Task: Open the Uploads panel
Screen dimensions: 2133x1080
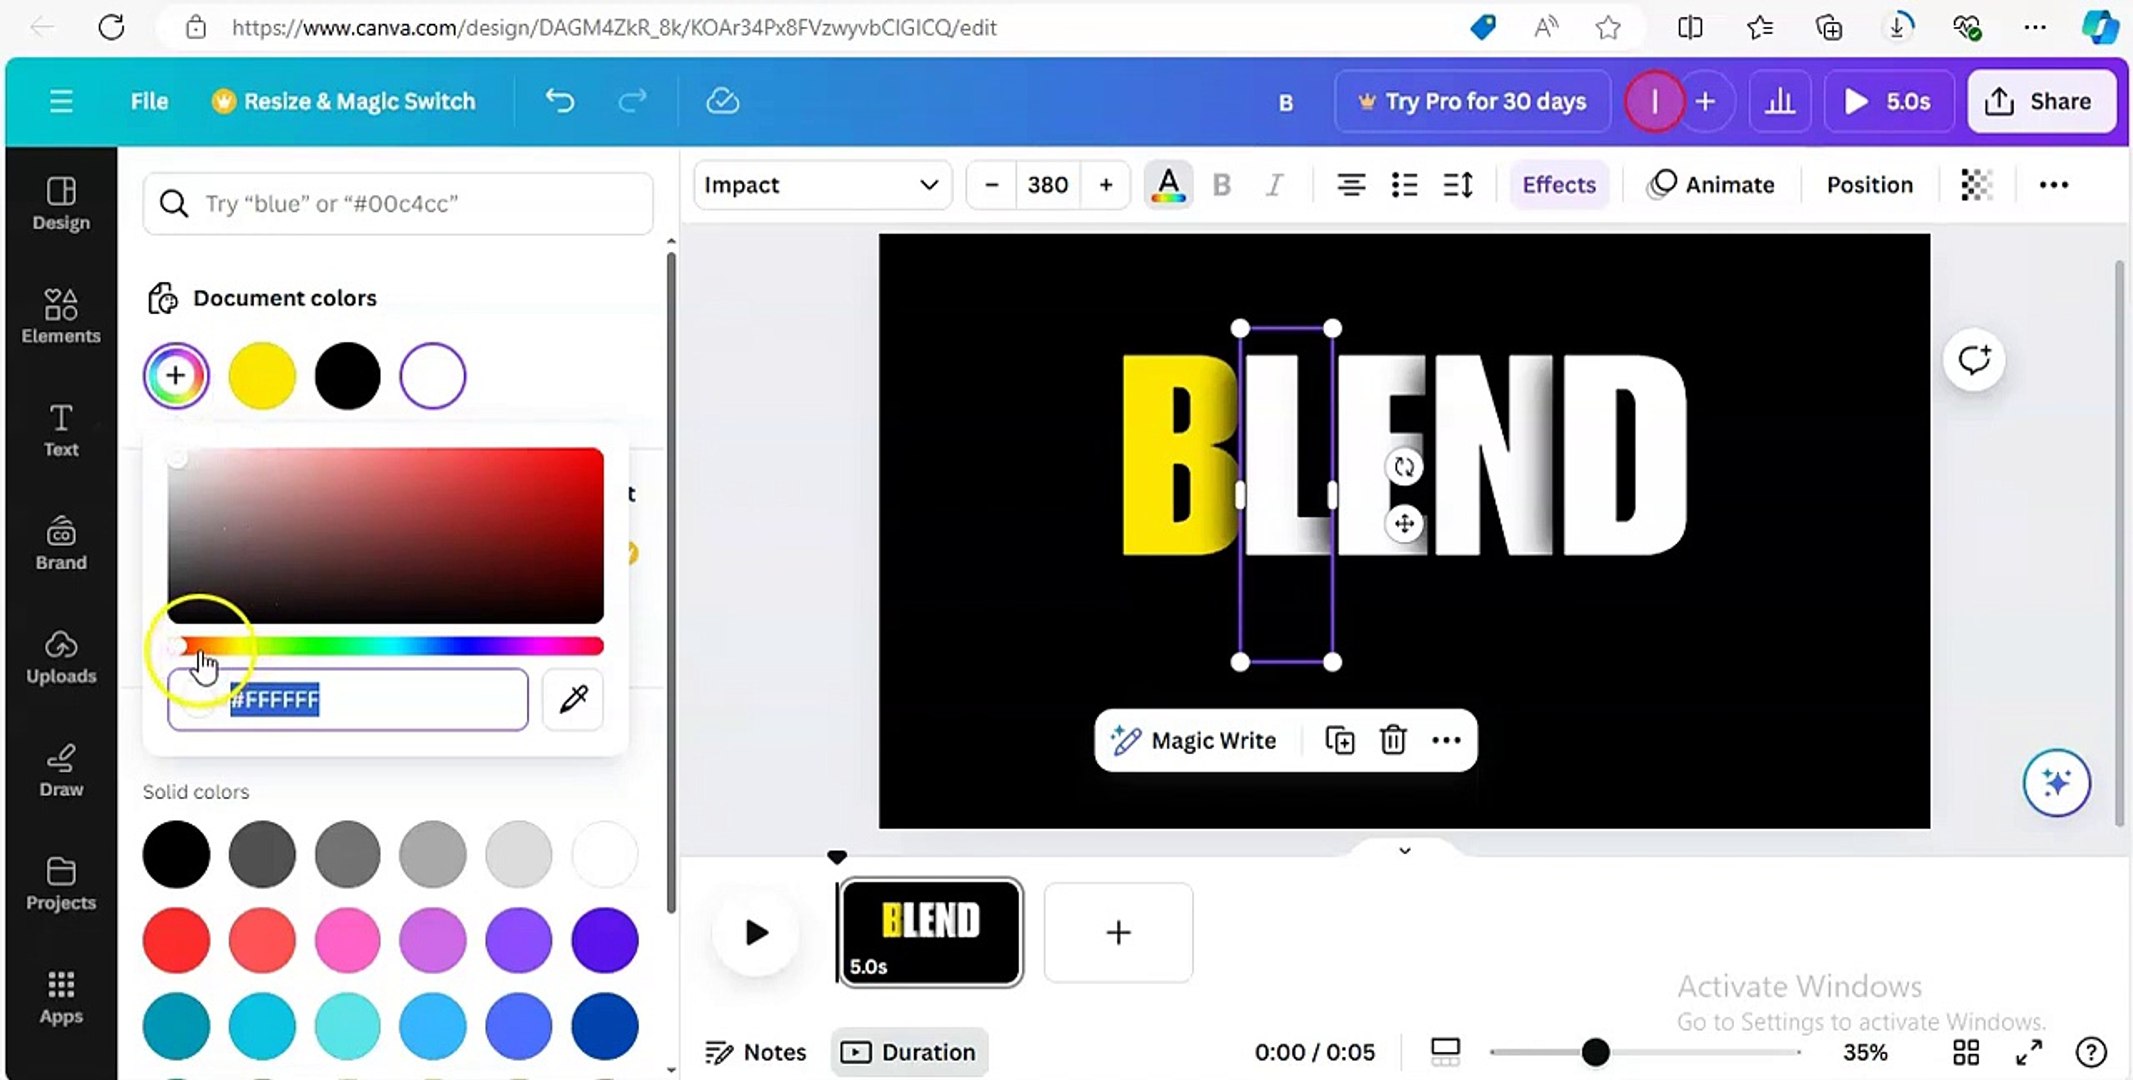Action: pyautogui.click(x=60, y=656)
